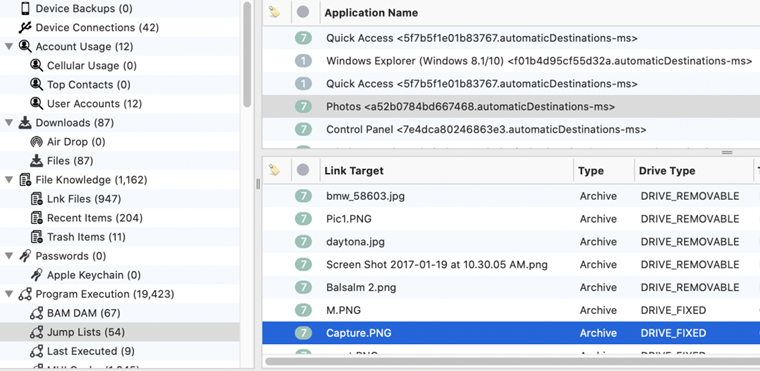This screenshot has width=760, height=371.
Task: Click the Trash Items icon
Action: [x=36, y=237]
